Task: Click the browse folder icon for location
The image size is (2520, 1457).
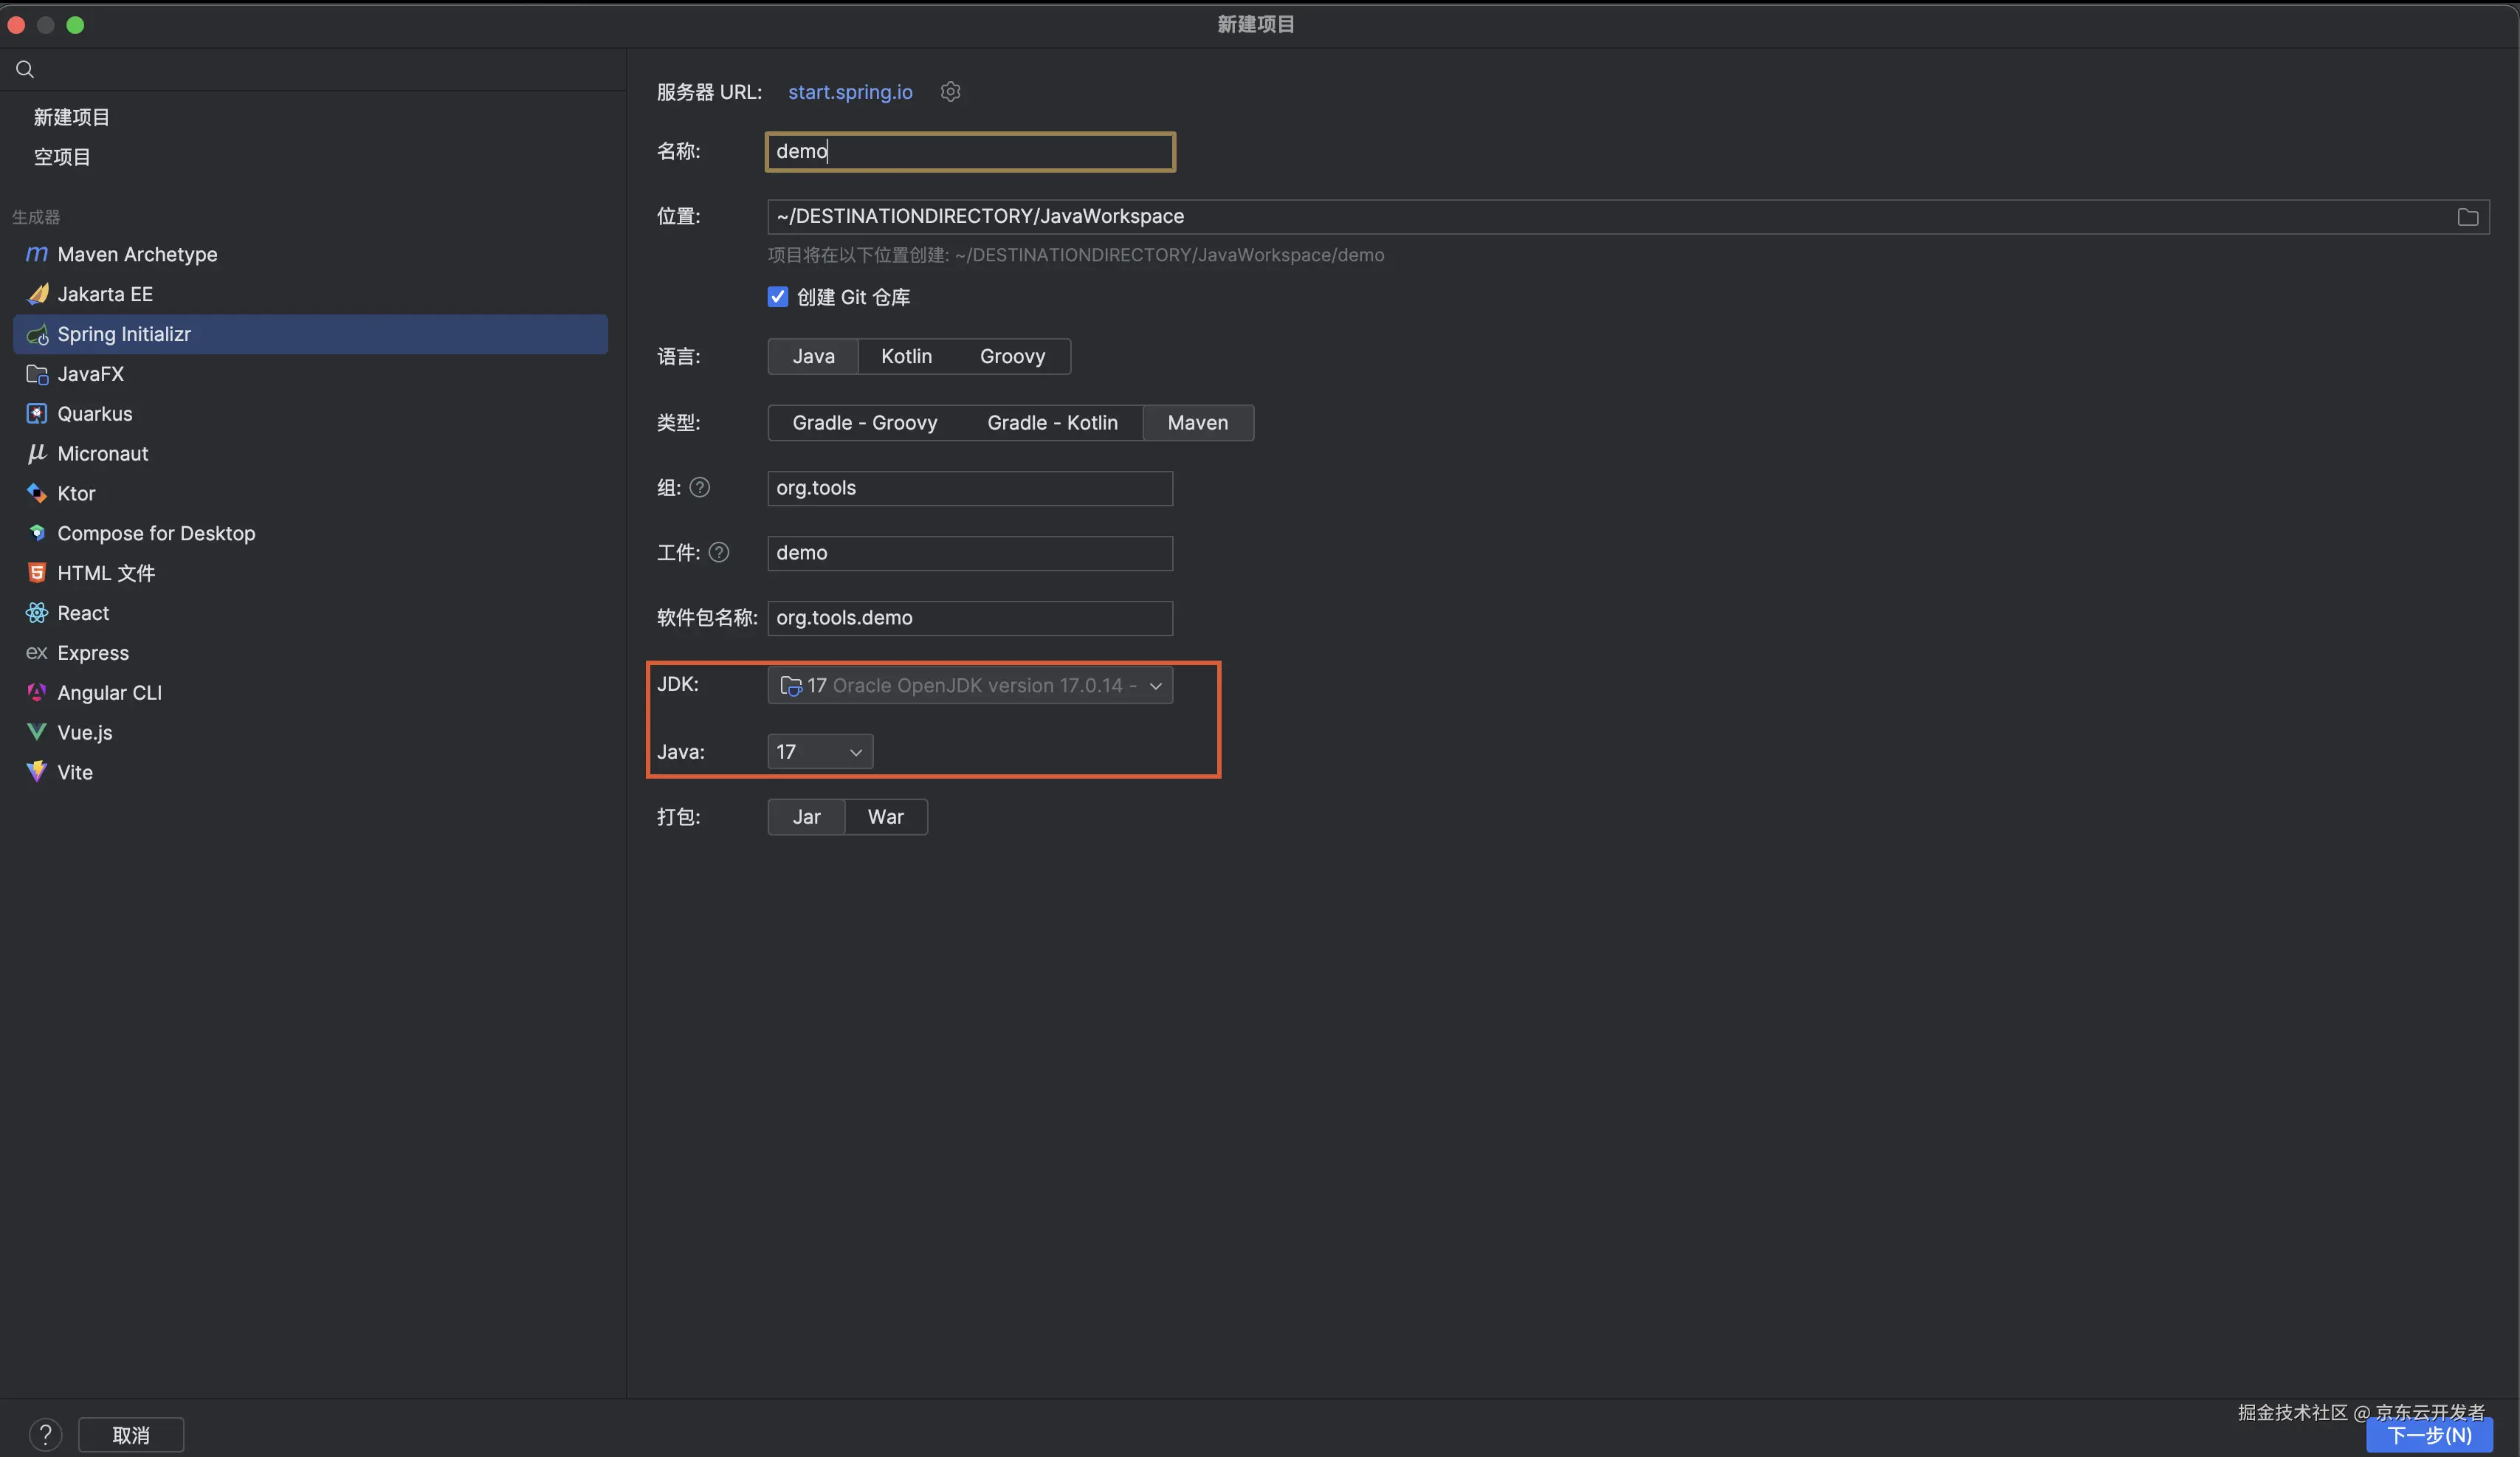Action: [2467, 217]
